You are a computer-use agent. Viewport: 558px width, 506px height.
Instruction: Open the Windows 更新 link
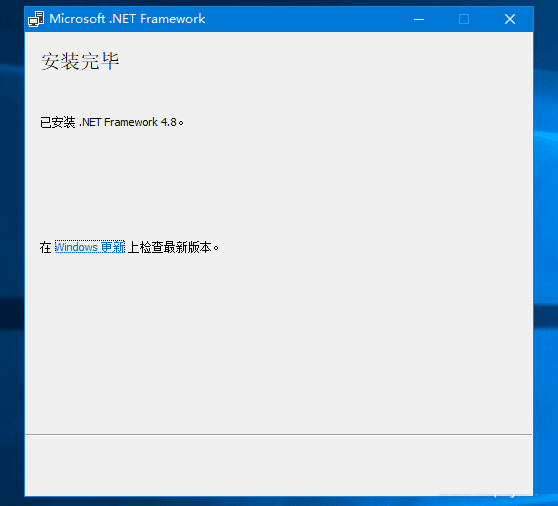point(90,247)
